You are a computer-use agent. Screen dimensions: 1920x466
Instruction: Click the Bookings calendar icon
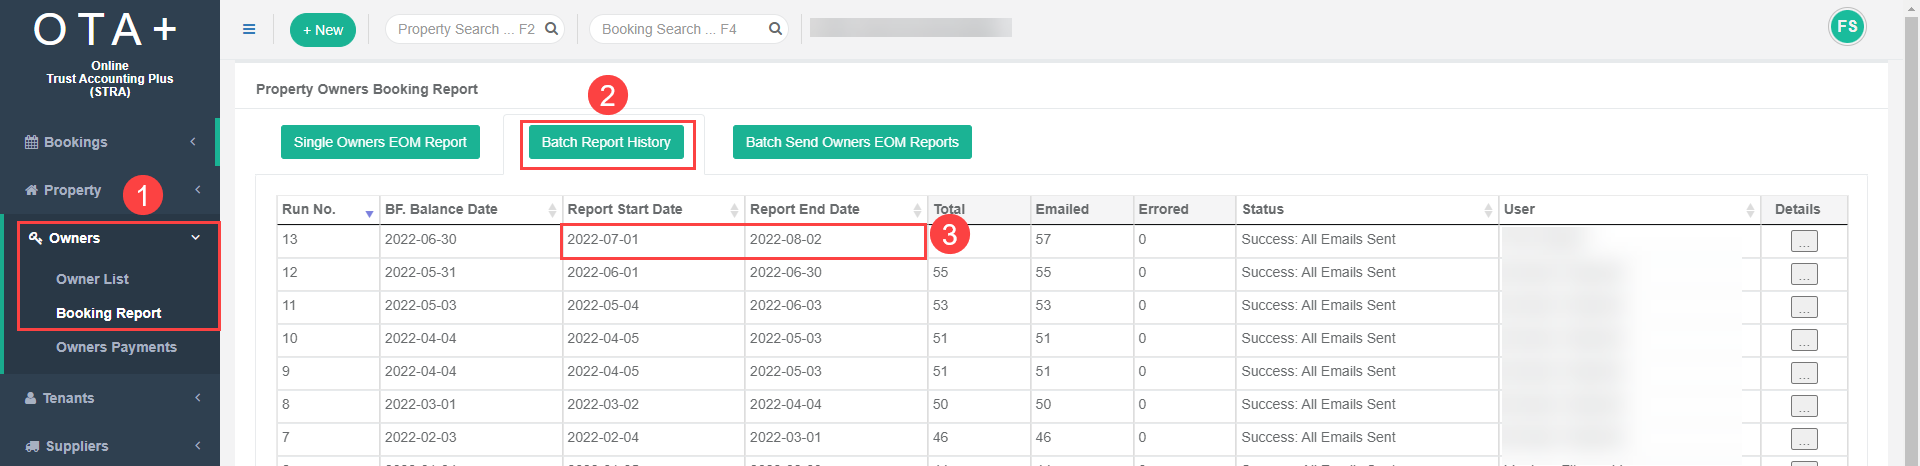click(32, 142)
